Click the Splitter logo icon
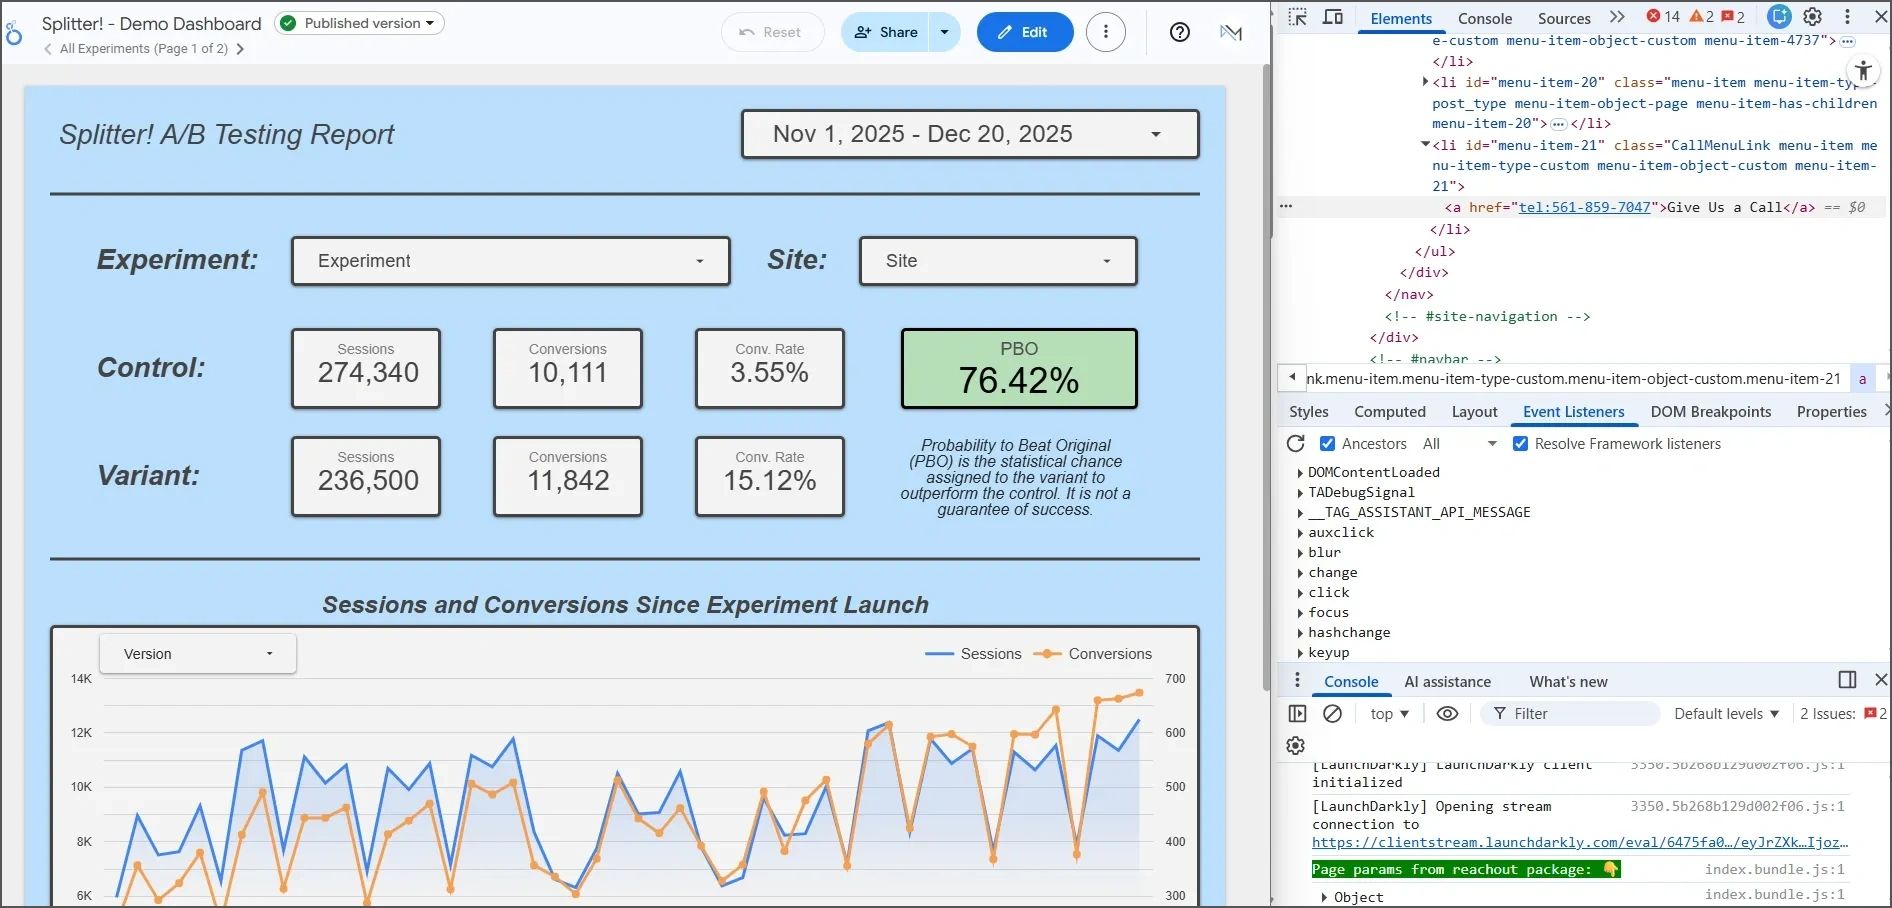This screenshot has width=1892, height=908. click(x=14, y=32)
